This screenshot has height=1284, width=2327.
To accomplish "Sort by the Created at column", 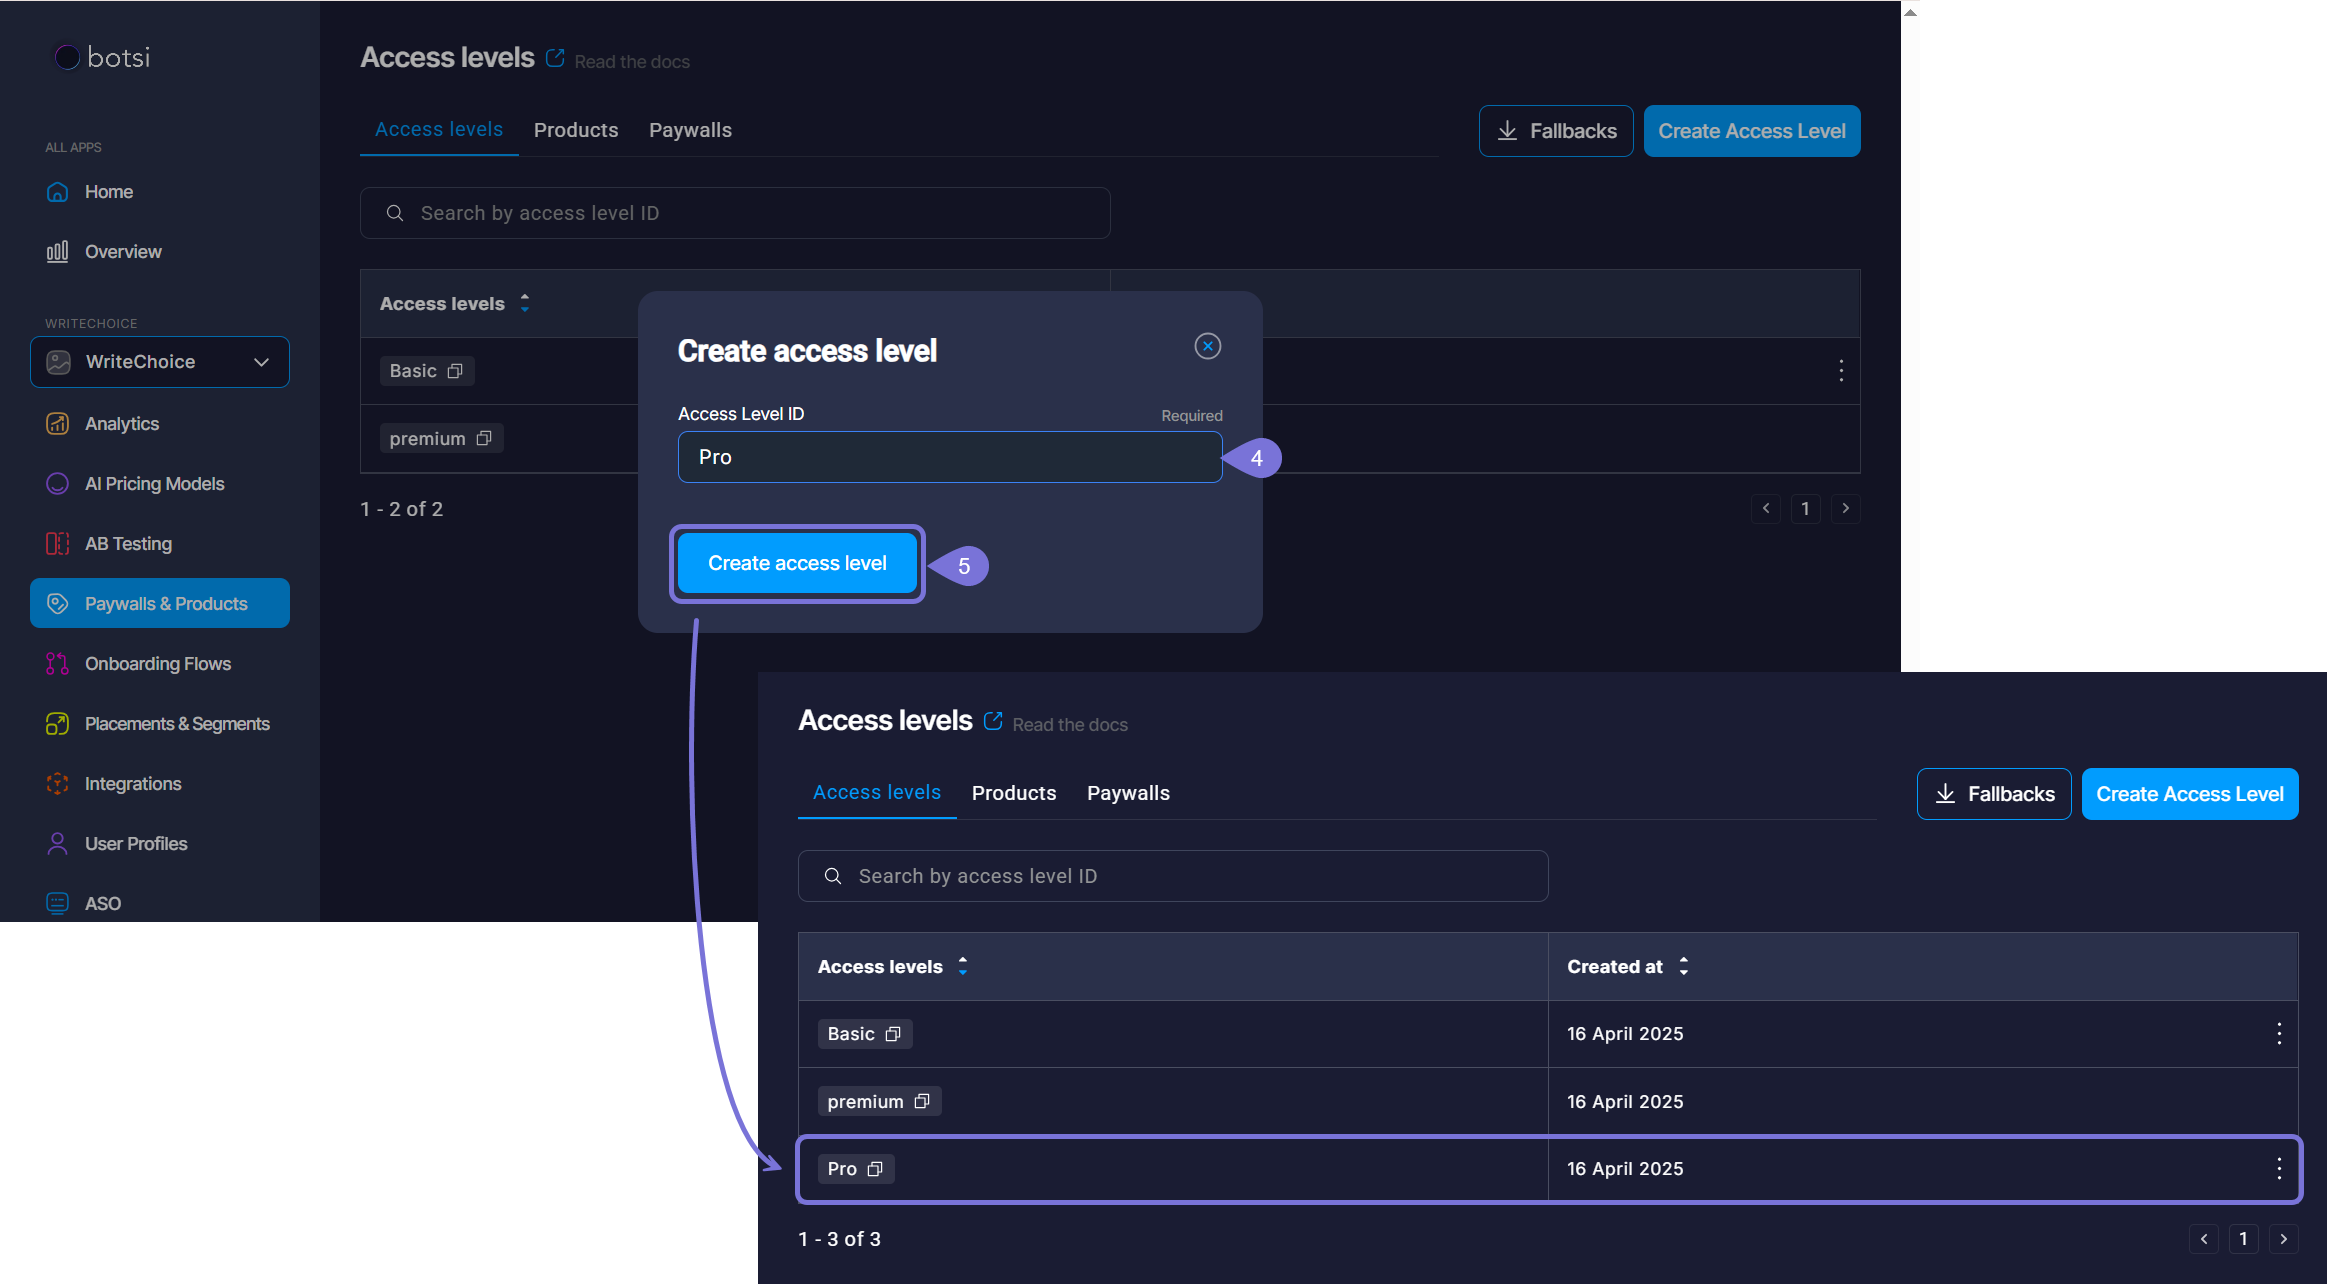I will point(1684,966).
